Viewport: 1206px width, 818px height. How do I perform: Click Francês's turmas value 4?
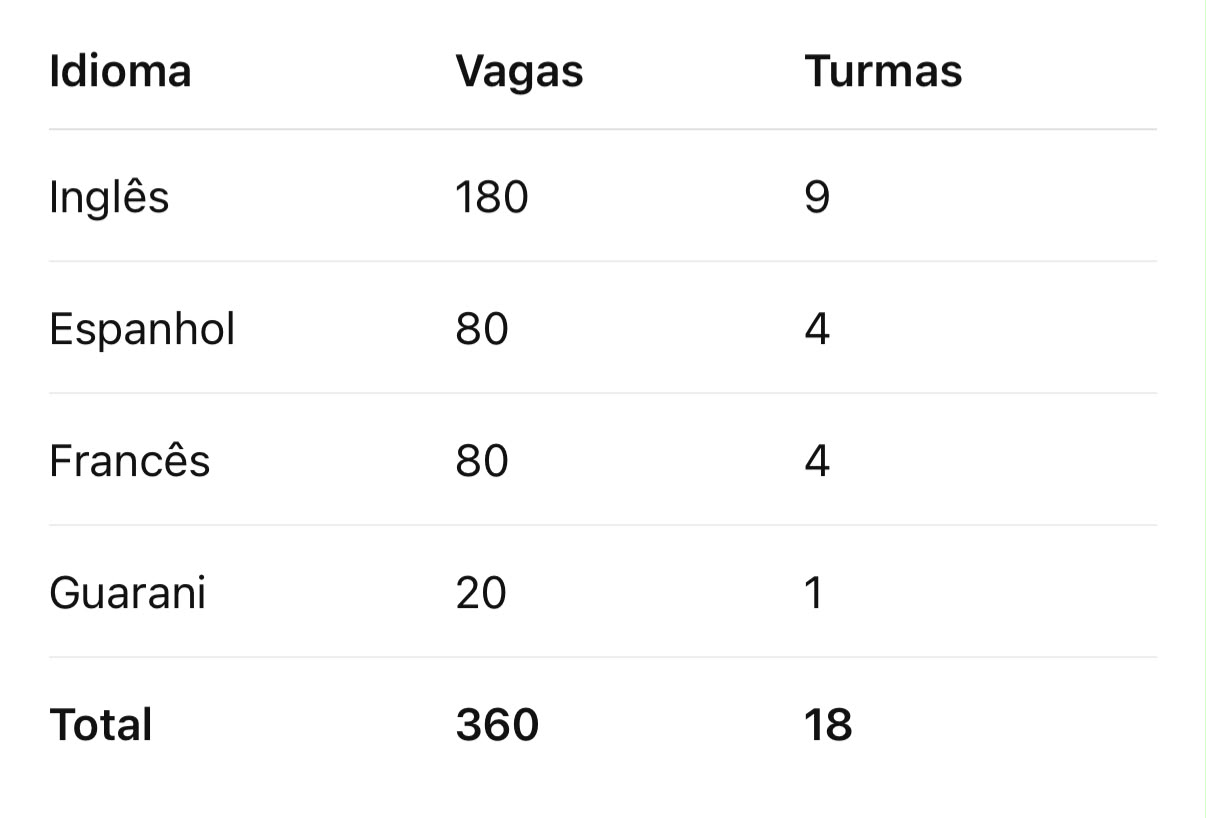click(x=817, y=461)
